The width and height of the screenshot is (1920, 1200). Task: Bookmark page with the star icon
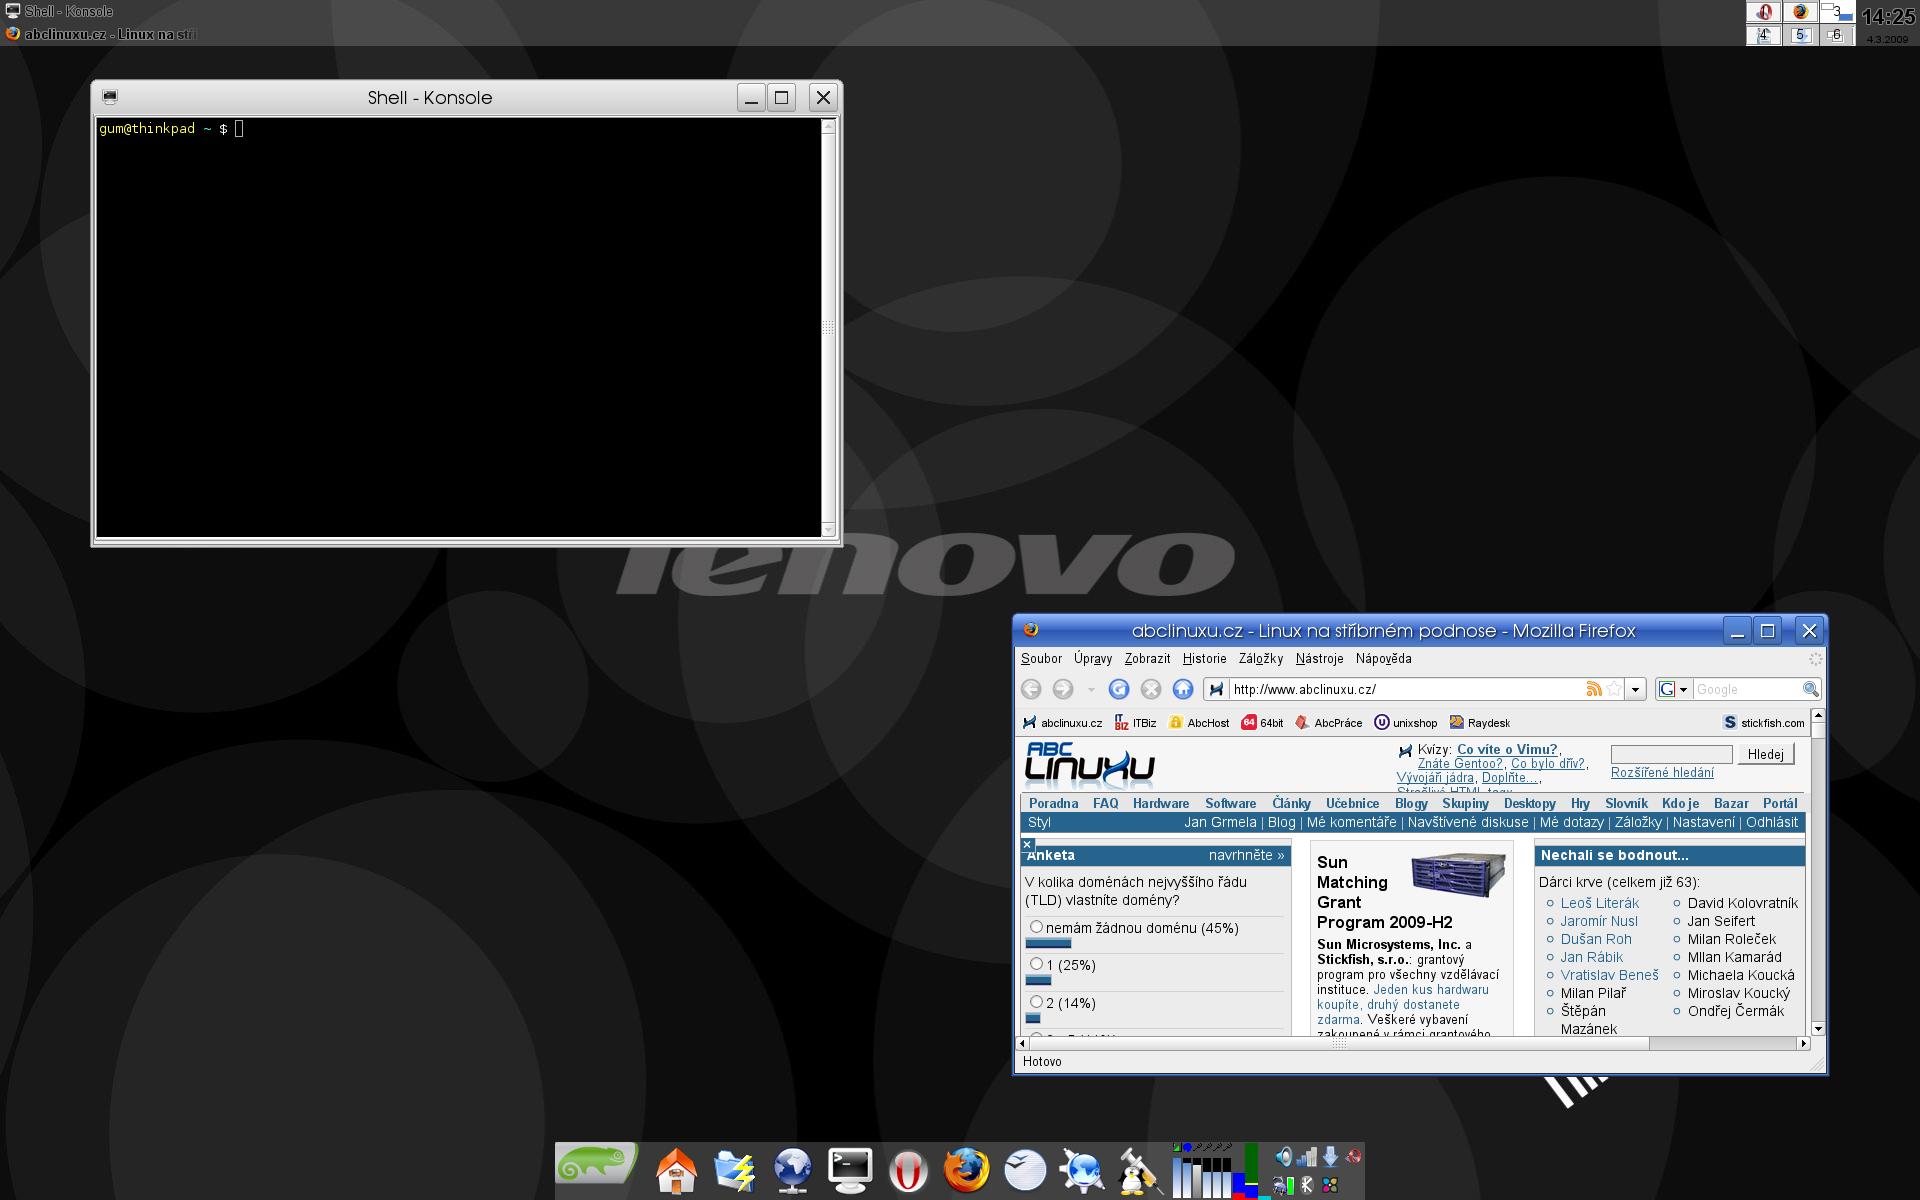[x=1614, y=689]
